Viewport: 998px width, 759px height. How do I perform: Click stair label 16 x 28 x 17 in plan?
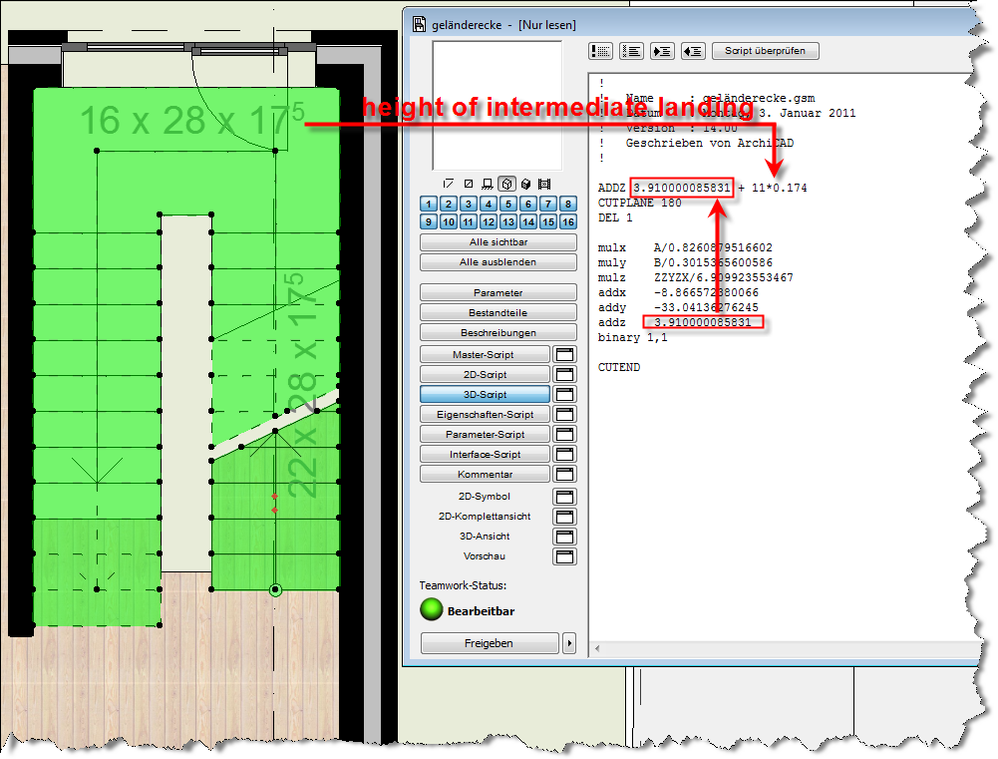(x=192, y=119)
